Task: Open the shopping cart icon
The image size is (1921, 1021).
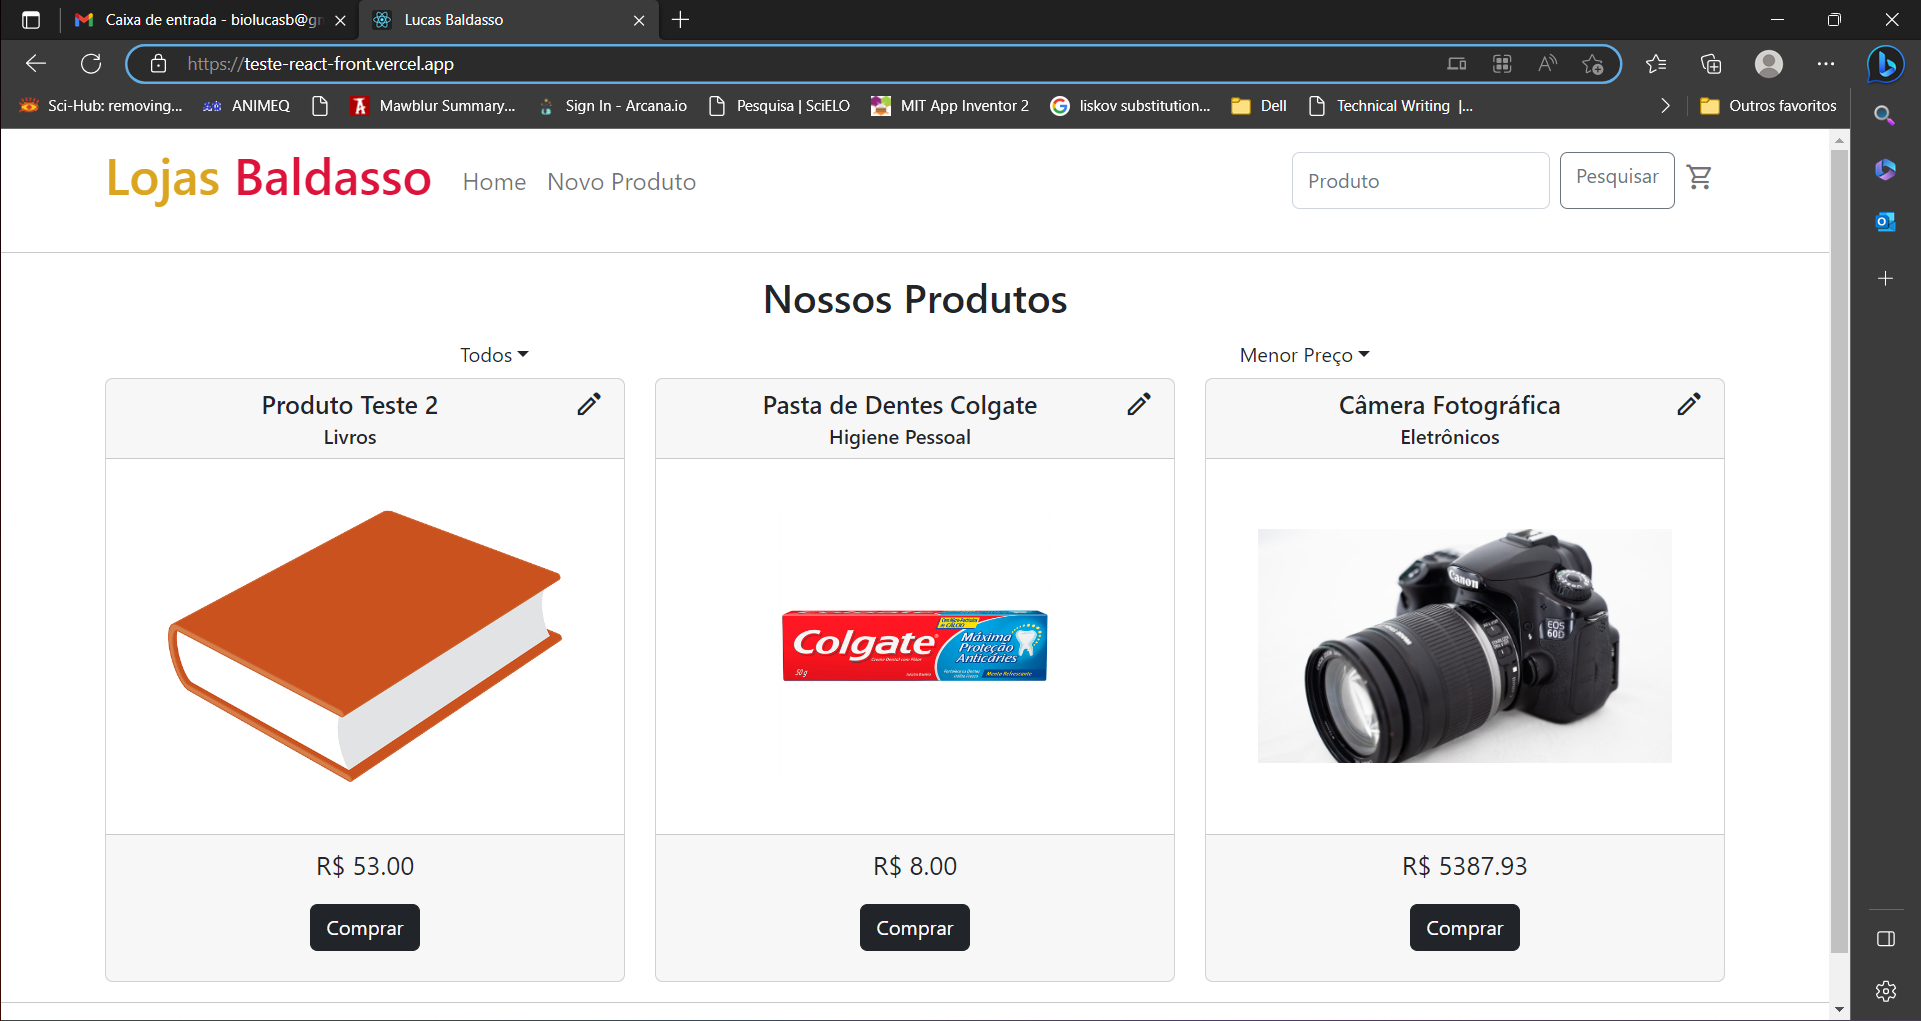Action: 1699,178
